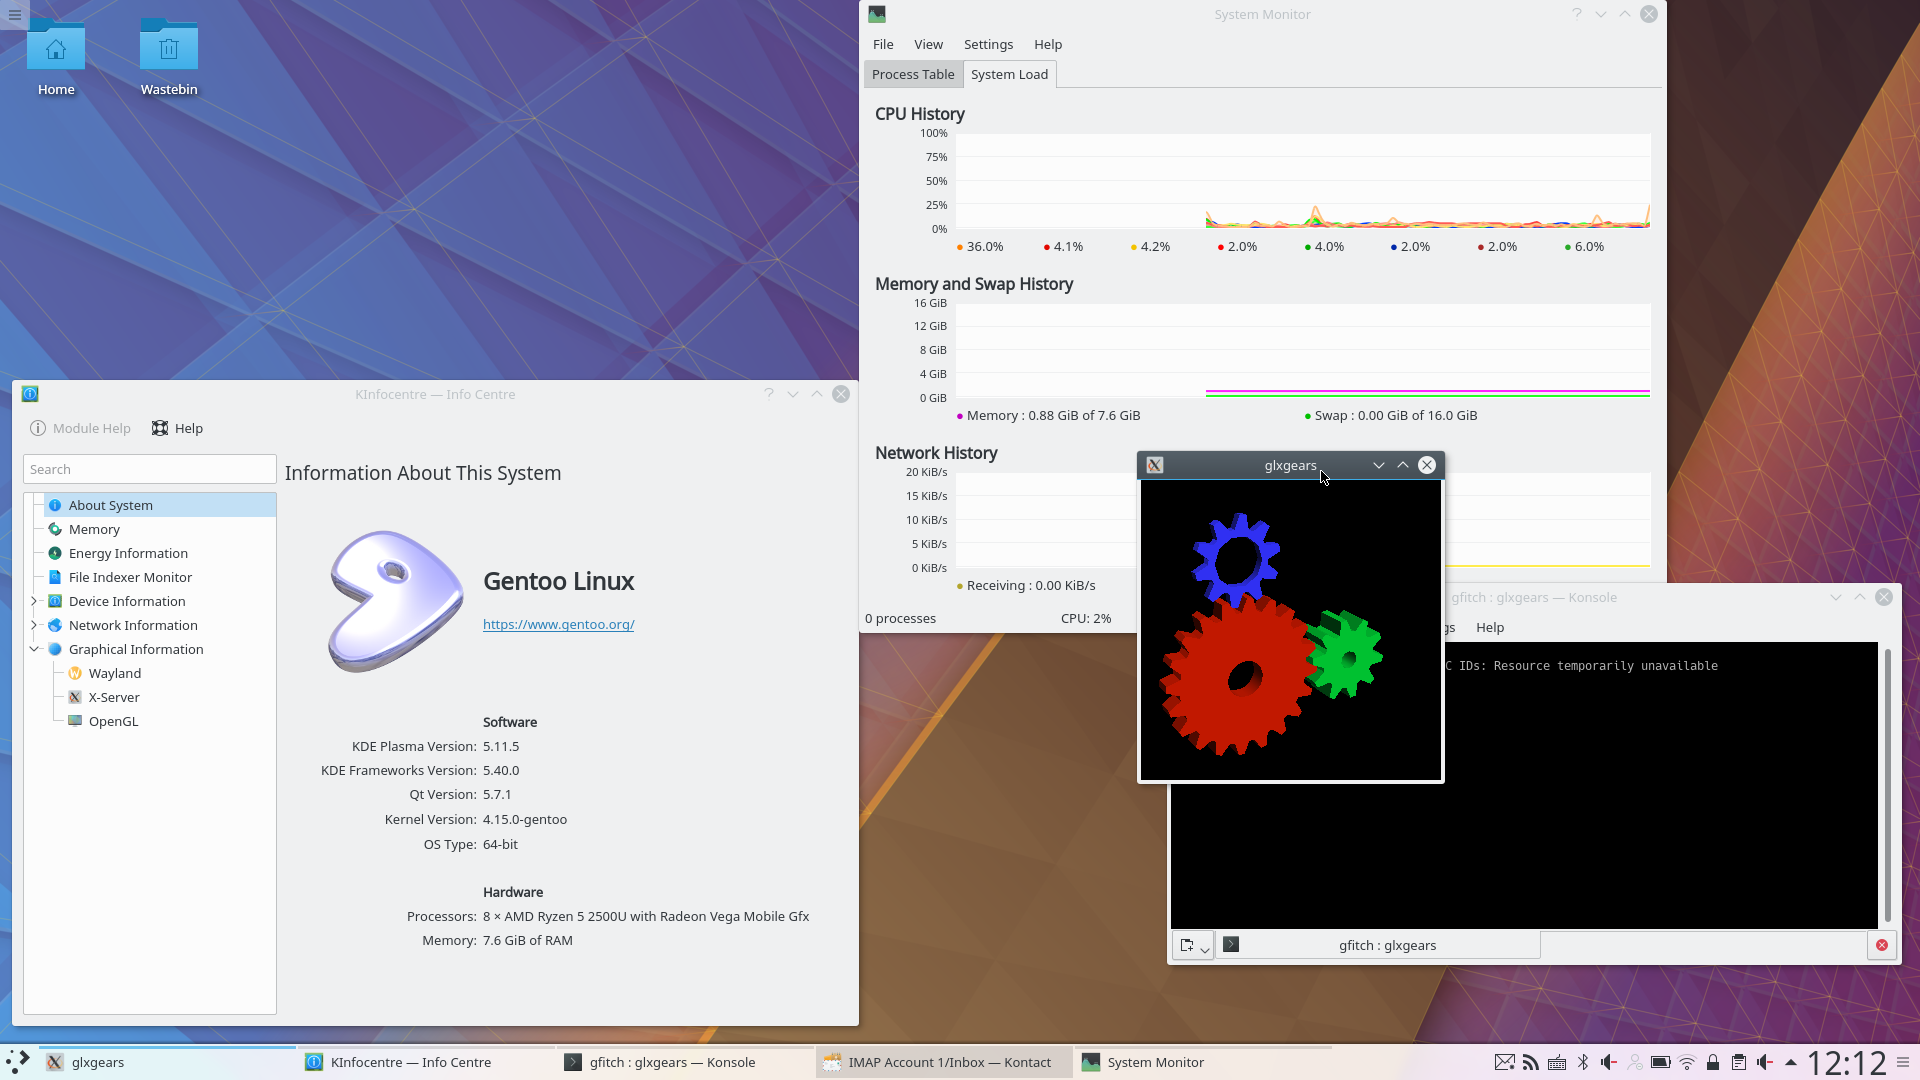Click the Swap 0.00 GiB legend entry
This screenshot has width=1920, height=1080.
pos(1390,415)
